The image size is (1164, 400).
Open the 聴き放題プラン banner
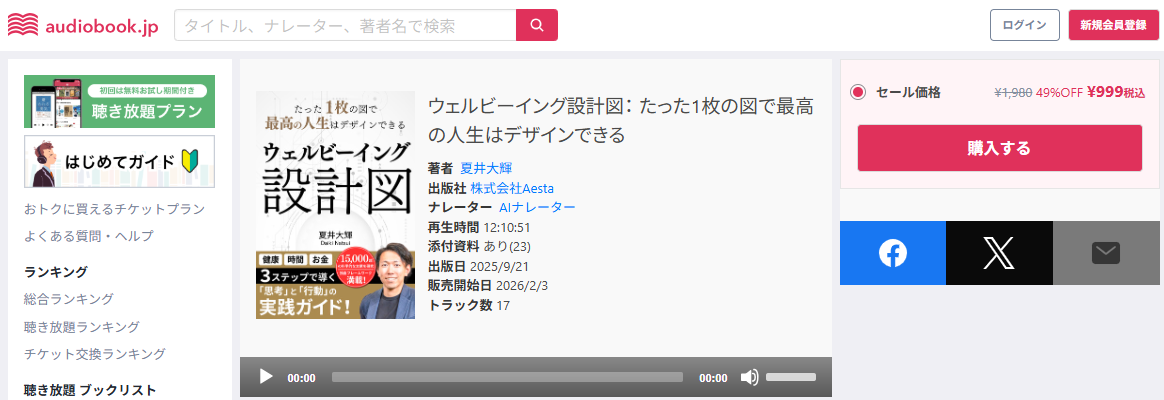[x=120, y=102]
